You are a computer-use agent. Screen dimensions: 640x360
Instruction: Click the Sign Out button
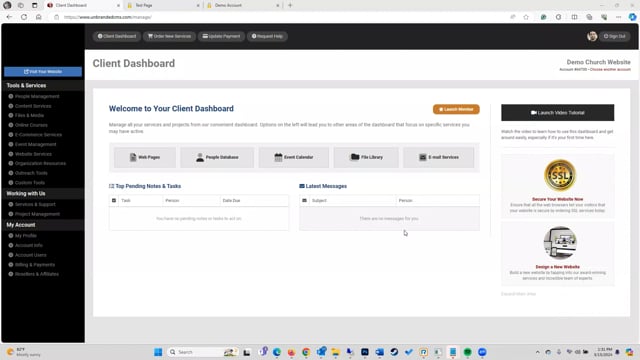(x=614, y=36)
